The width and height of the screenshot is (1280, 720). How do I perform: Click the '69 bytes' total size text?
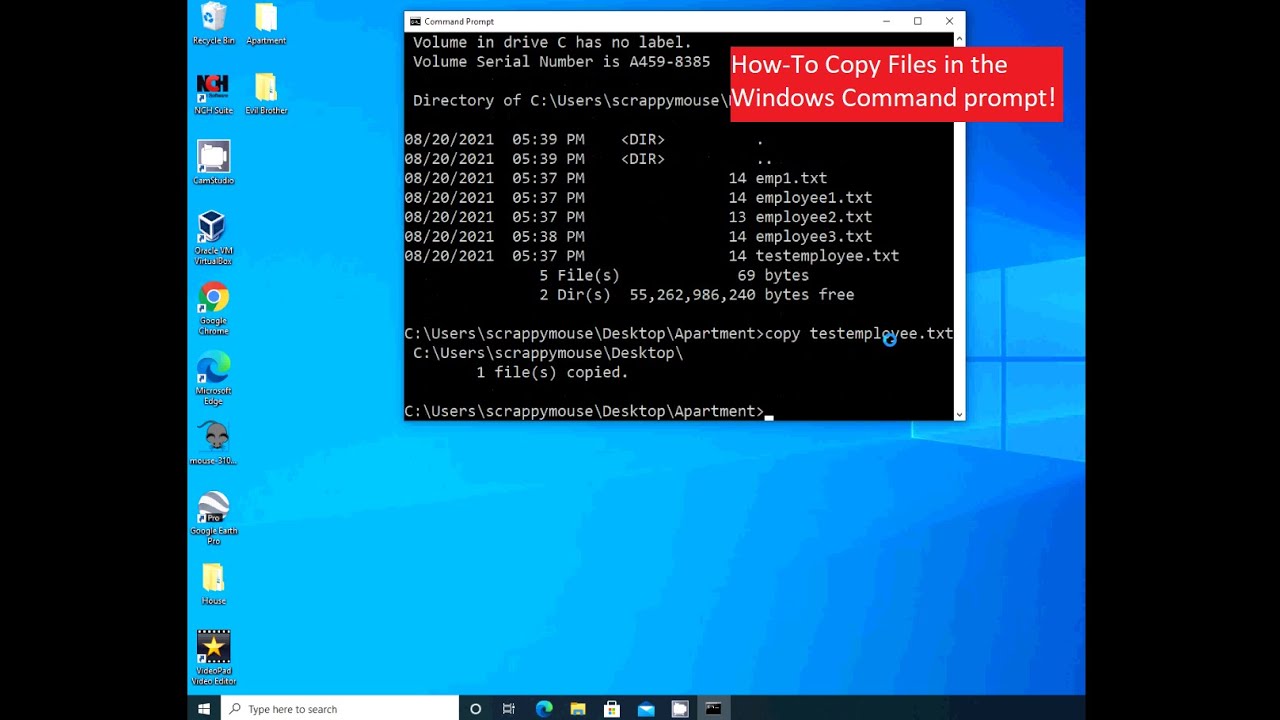[x=773, y=275]
